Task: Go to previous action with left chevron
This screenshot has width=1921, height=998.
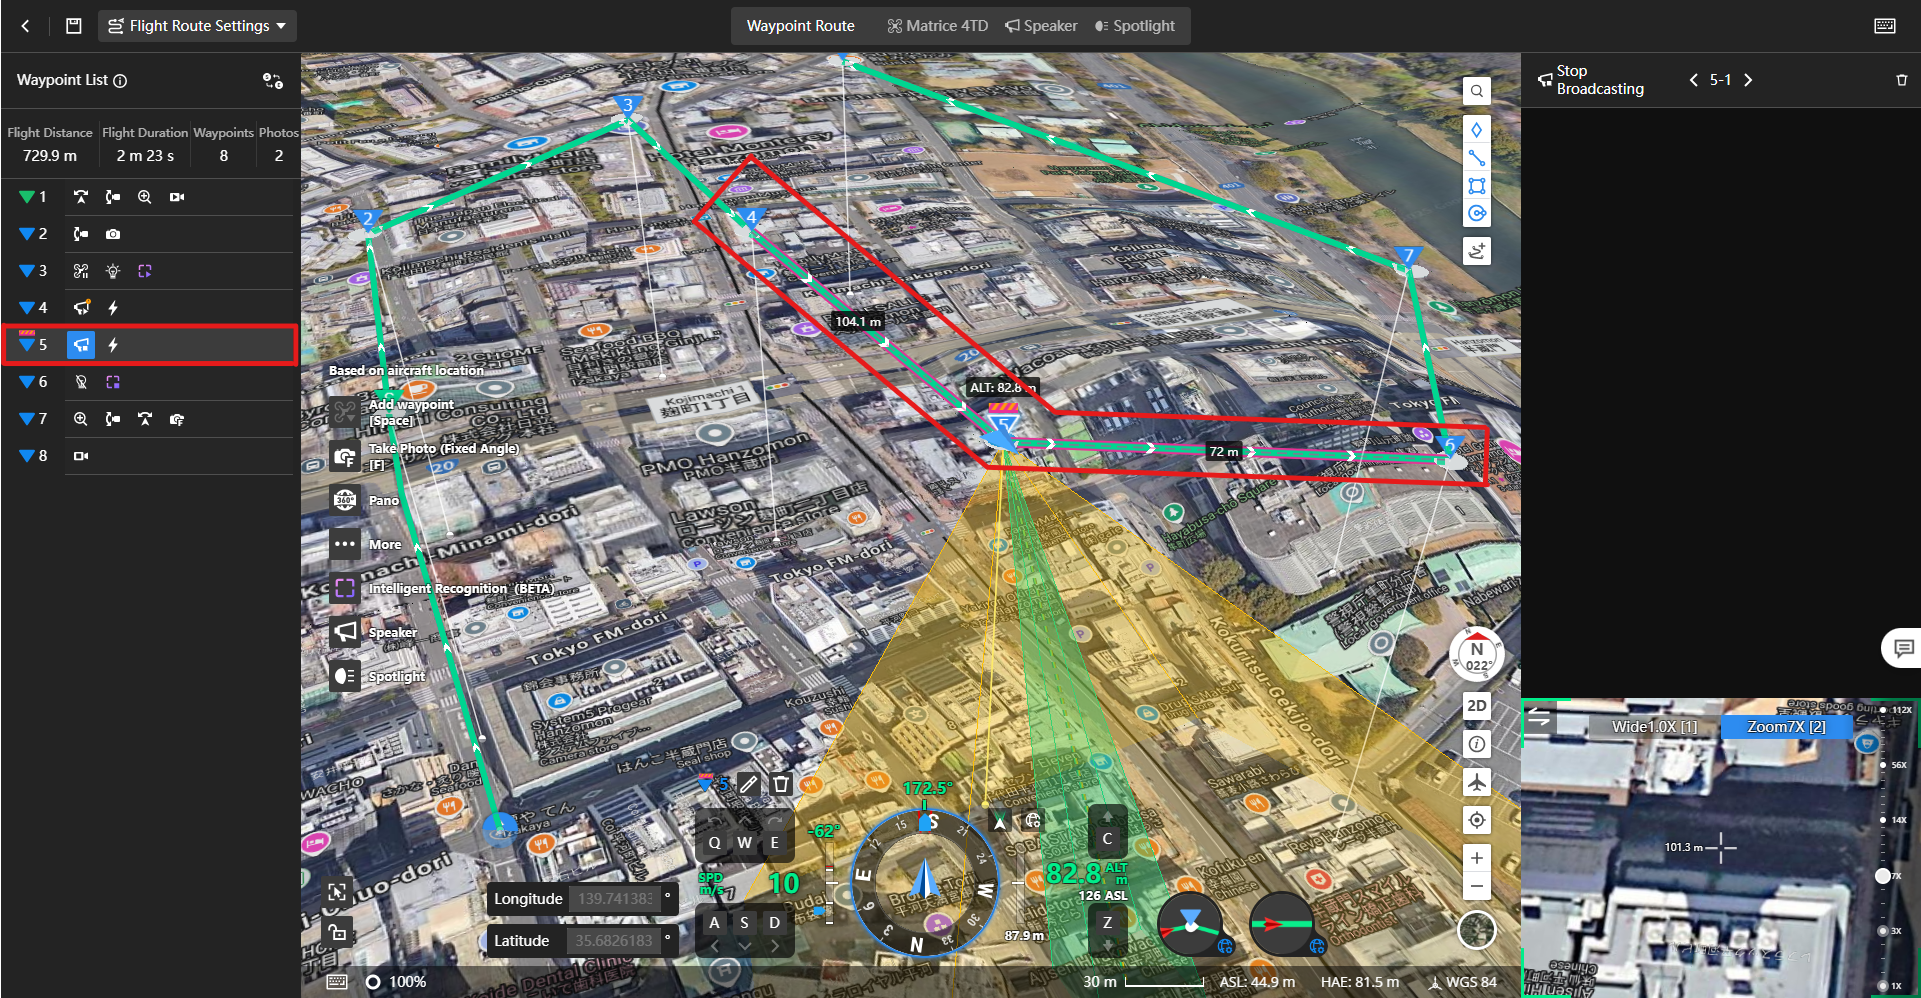Action: click(x=1693, y=80)
